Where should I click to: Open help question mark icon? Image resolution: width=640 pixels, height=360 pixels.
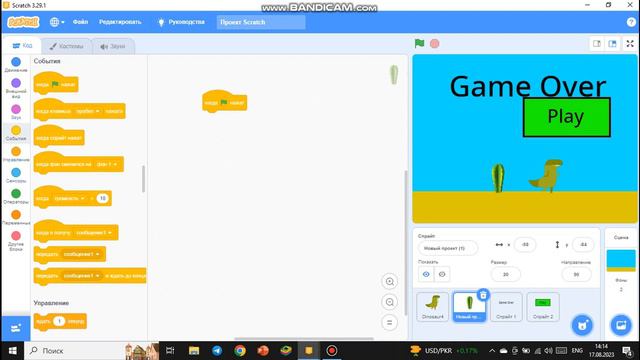click(x=631, y=22)
